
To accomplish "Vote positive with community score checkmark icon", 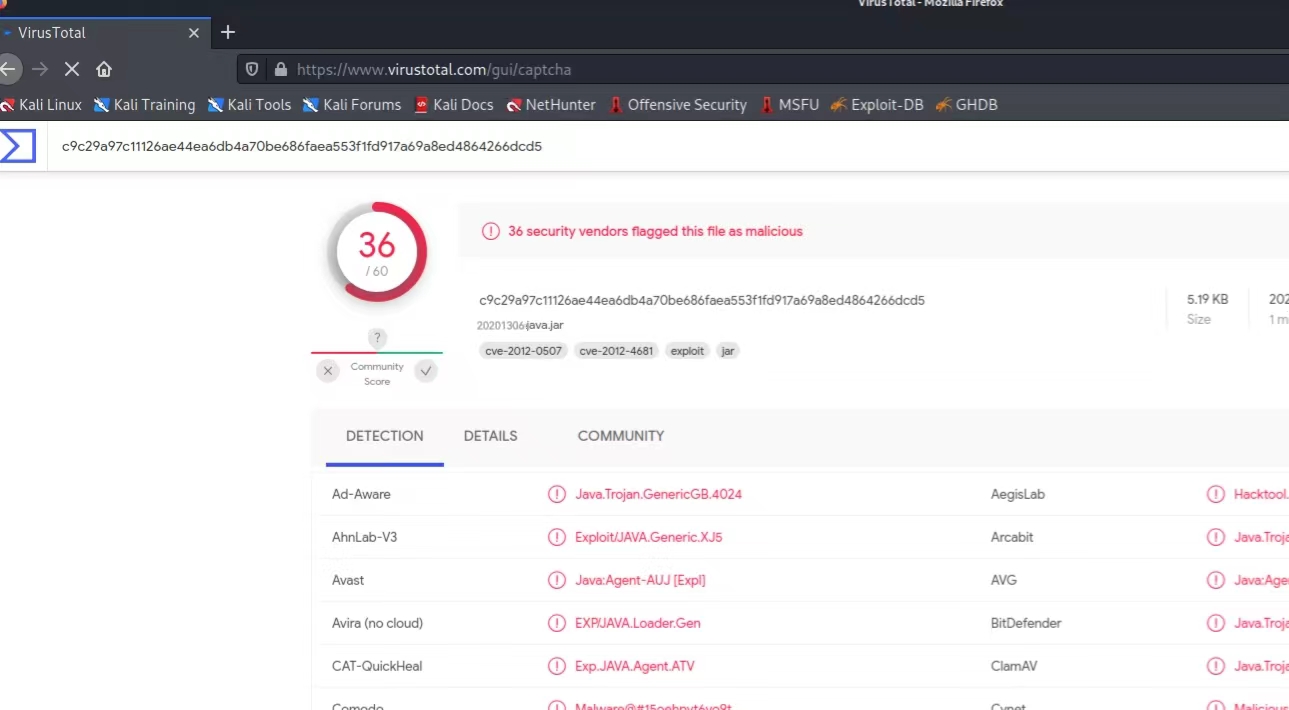I will point(426,372).
